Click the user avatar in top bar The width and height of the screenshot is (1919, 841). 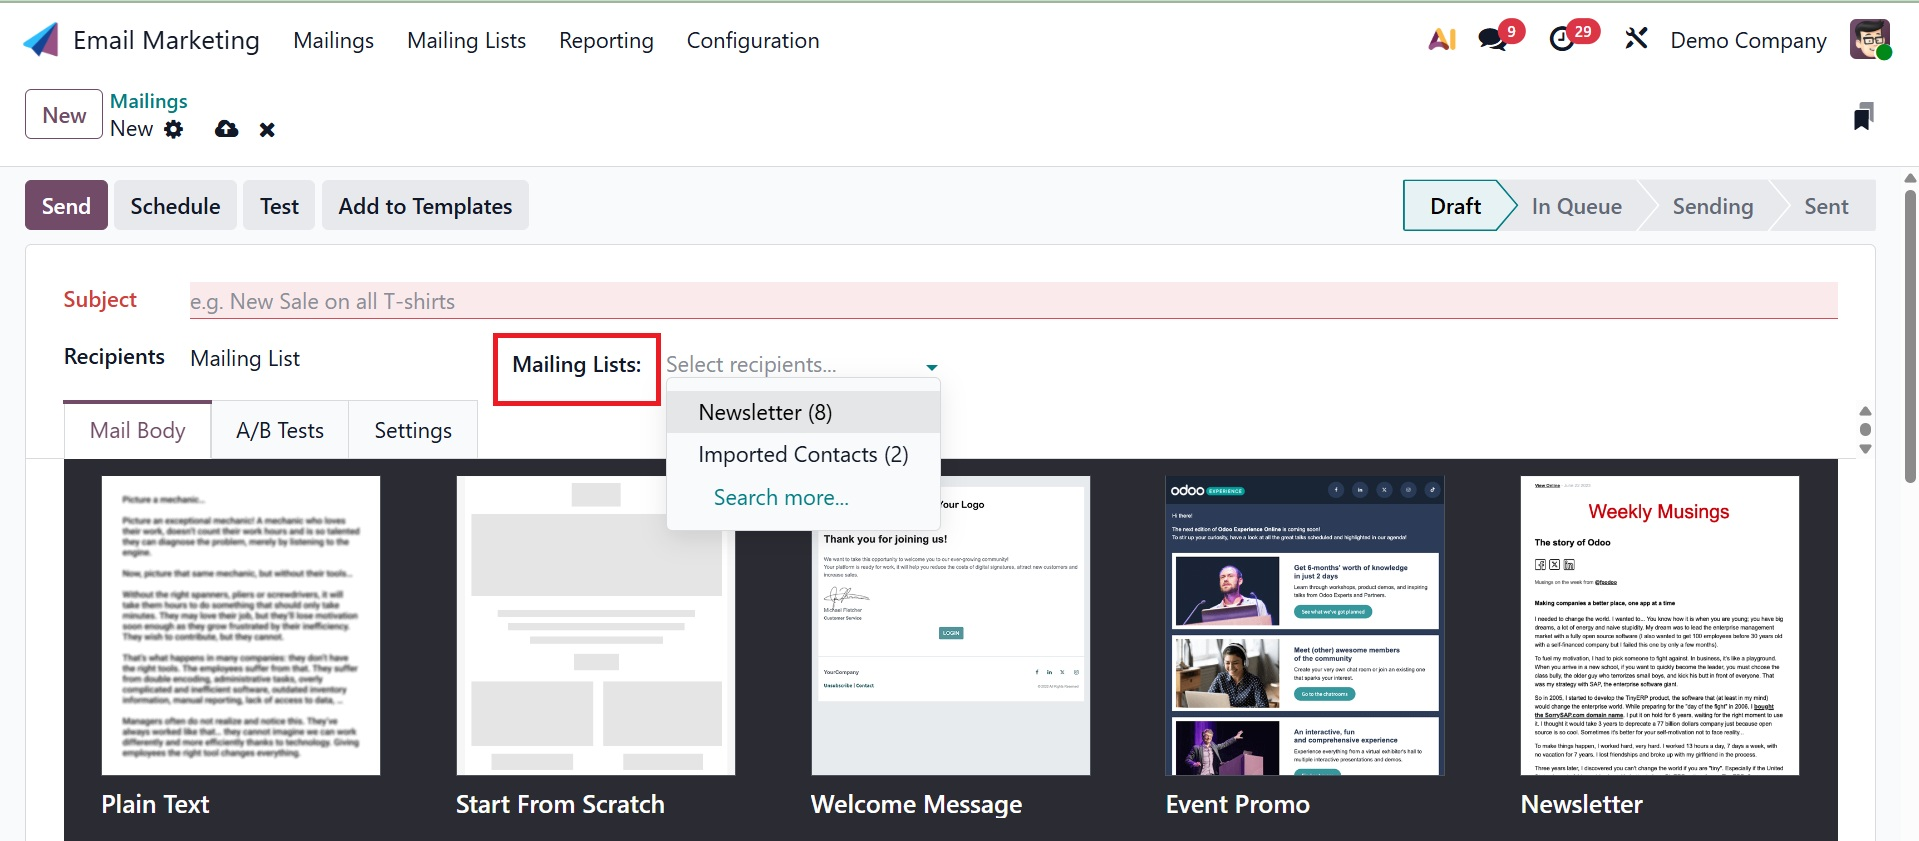pos(1869,40)
